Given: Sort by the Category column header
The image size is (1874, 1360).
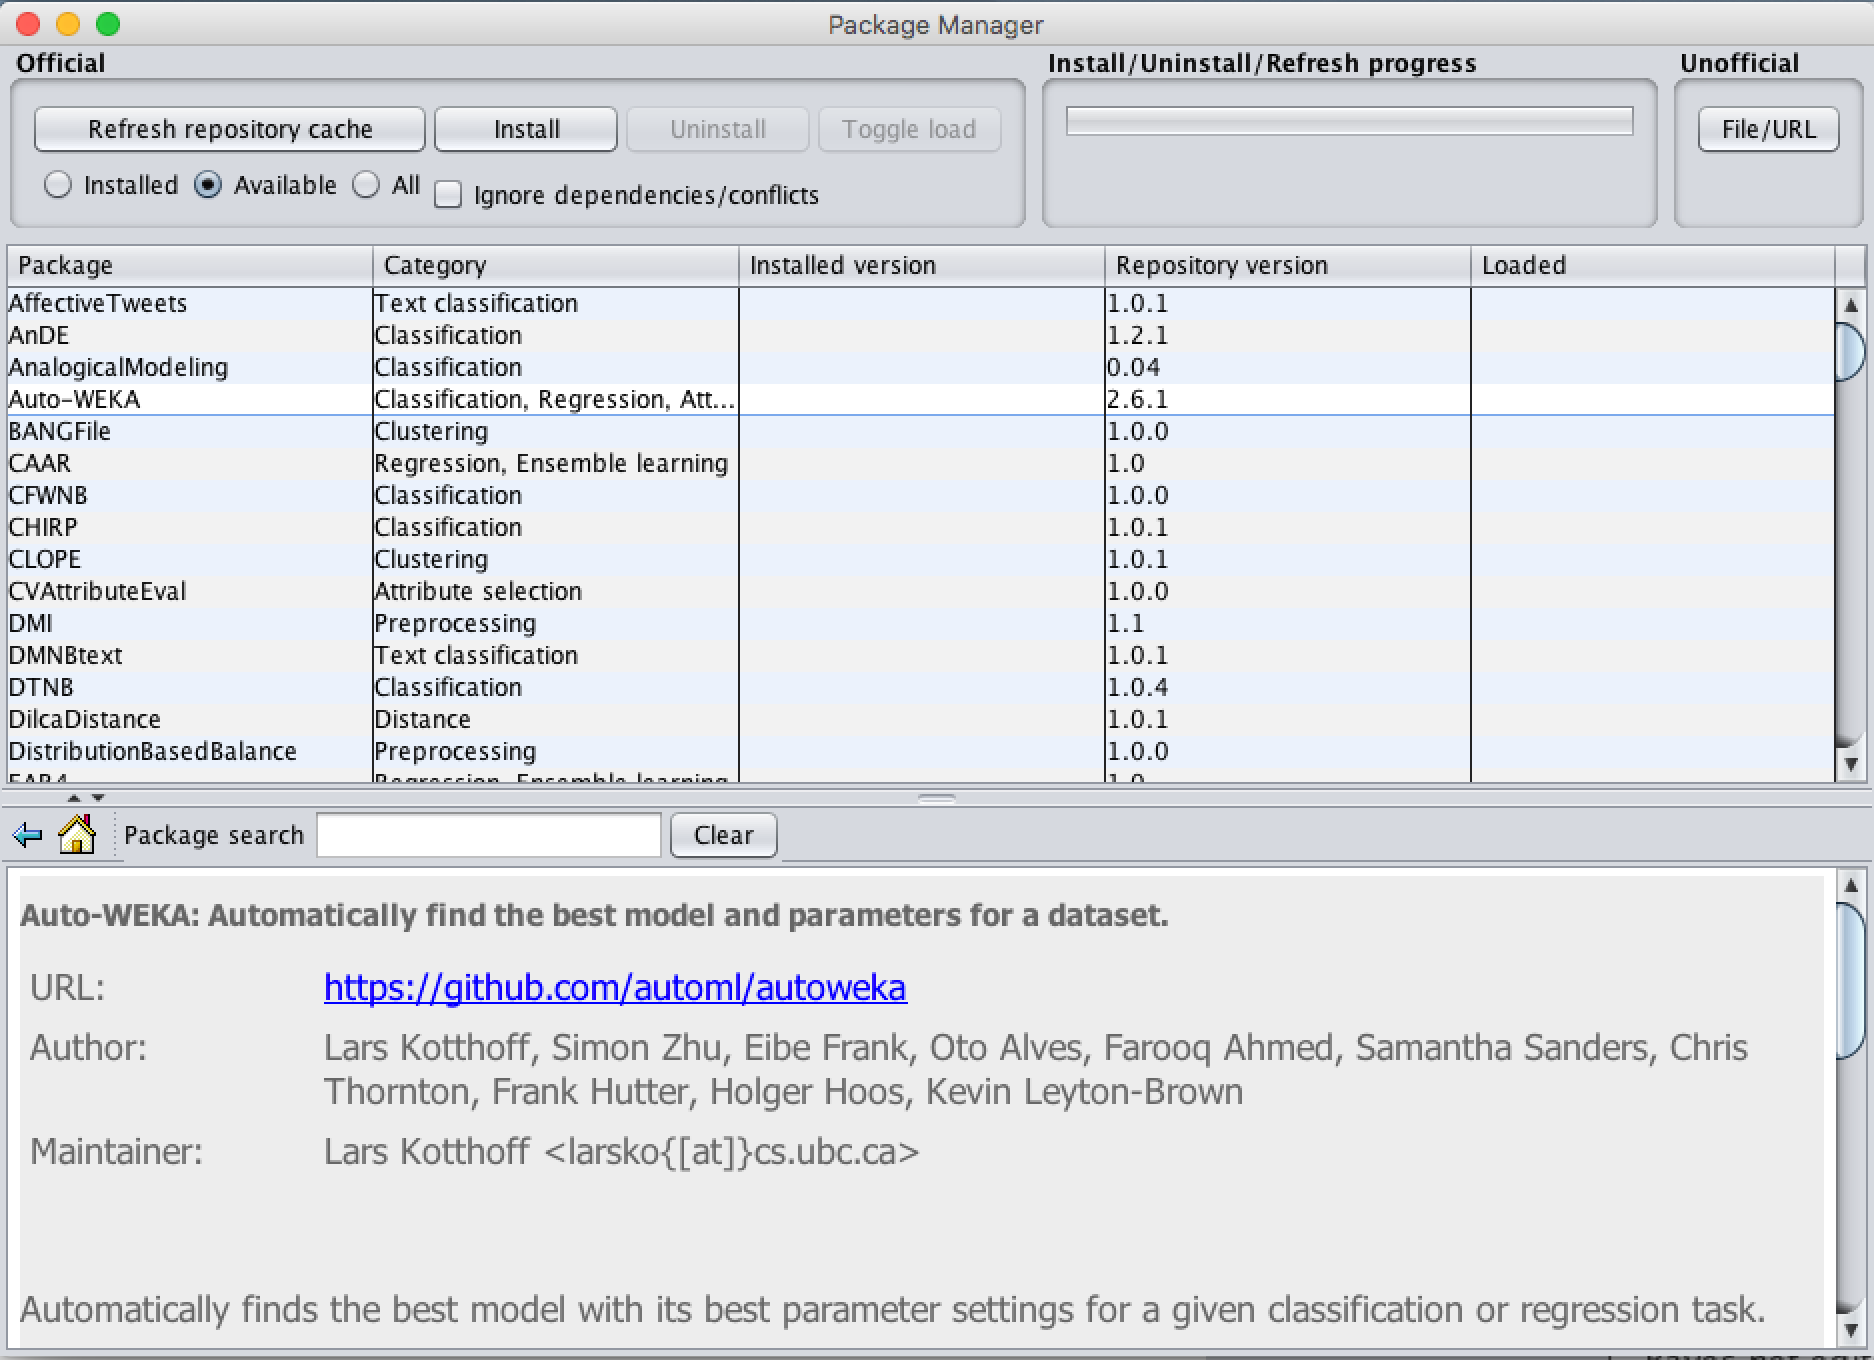Looking at the screenshot, I should point(555,266).
